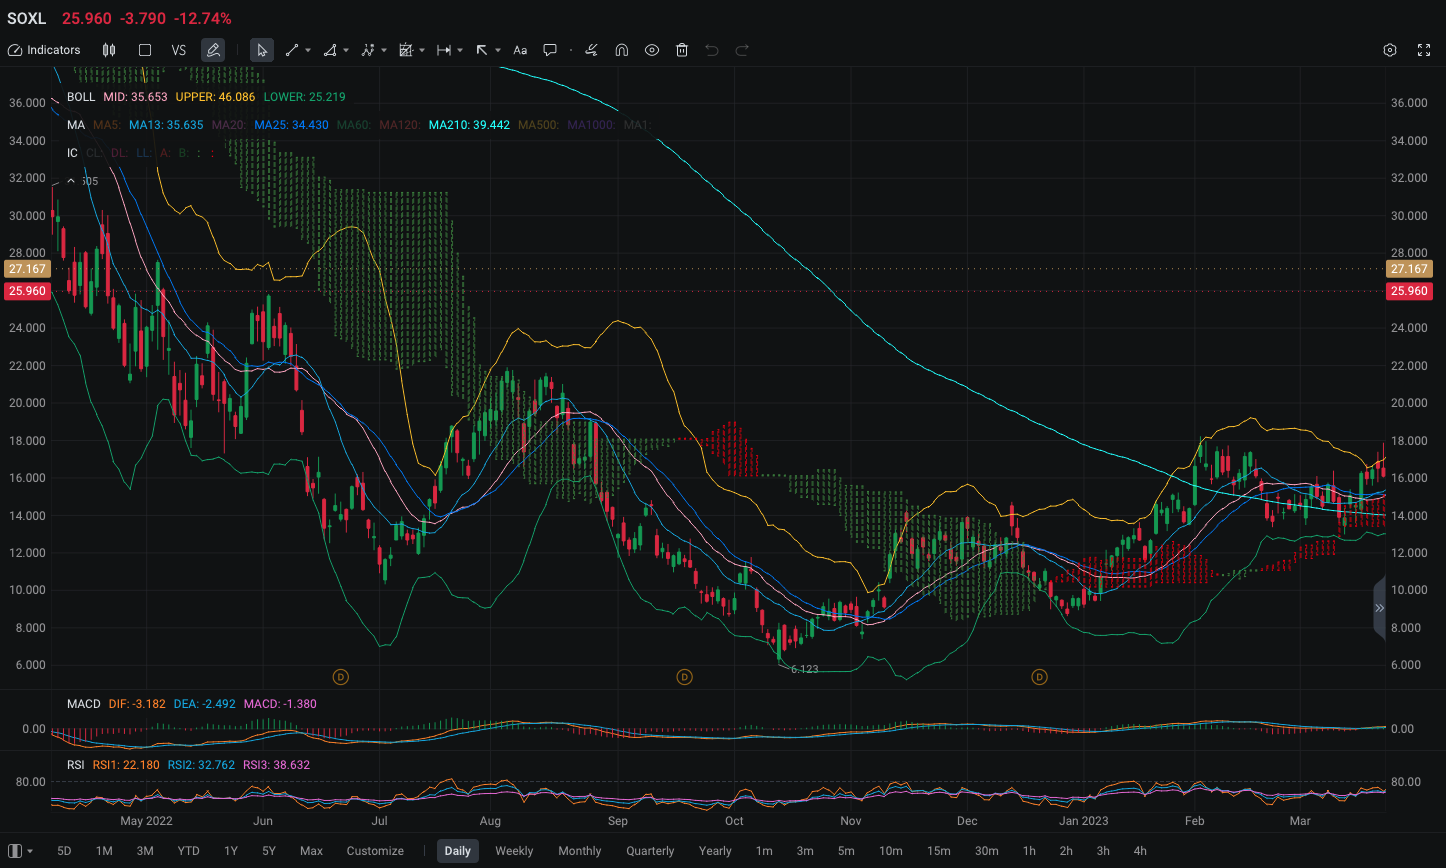Image resolution: width=1446 pixels, height=868 pixels.
Task: Switch to the Yearly interval
Action: (715, 851)
